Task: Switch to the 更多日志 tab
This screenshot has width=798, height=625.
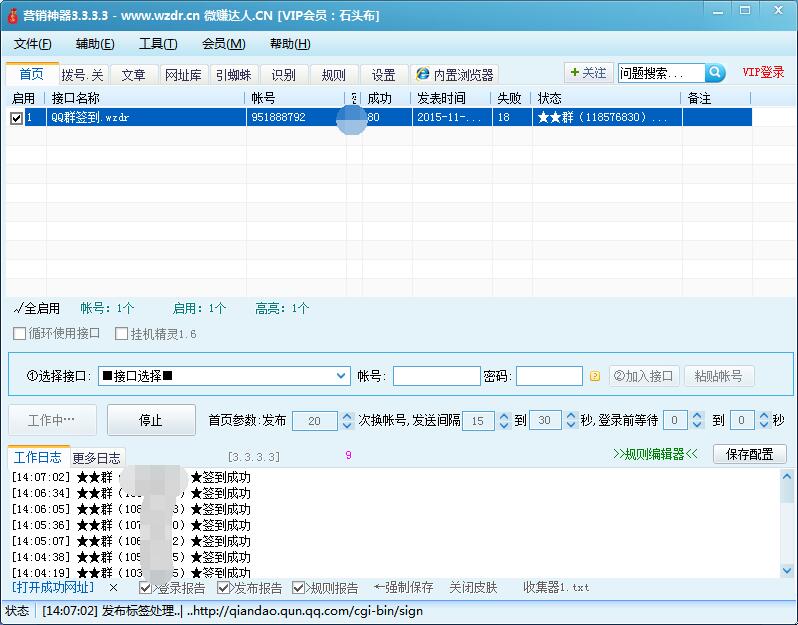Action: pyautogui.click(x=97, y=458)
